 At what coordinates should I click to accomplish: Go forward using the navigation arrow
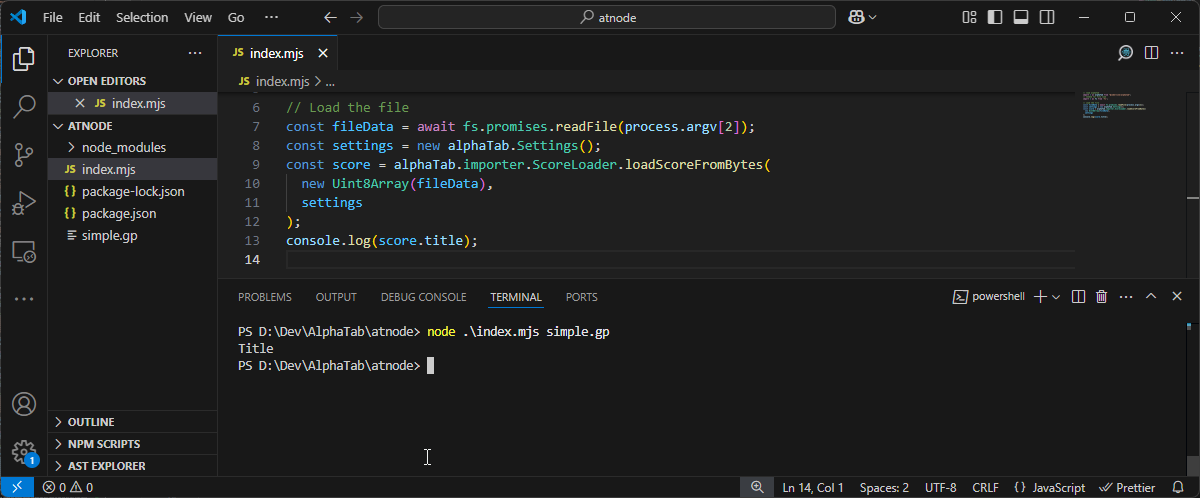pyautogui.click(x=357, y=17)
